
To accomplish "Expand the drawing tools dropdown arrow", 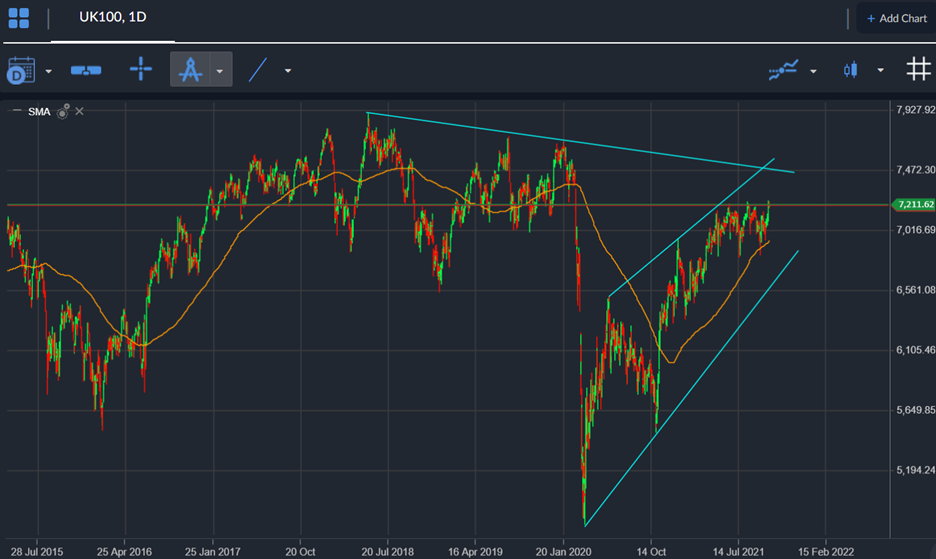I will 220,70.
